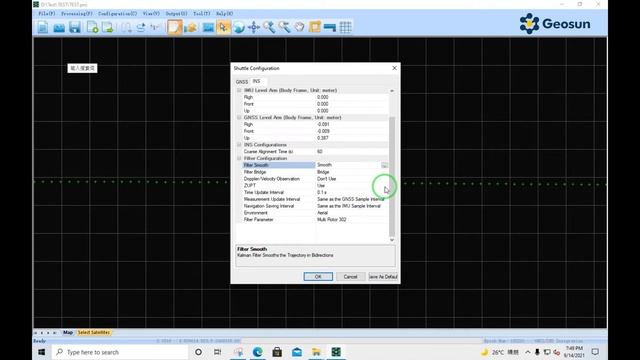Select the highlighted pointer selection tool
Viewport: 640px width, 360px height.
(x=223, y=27)
